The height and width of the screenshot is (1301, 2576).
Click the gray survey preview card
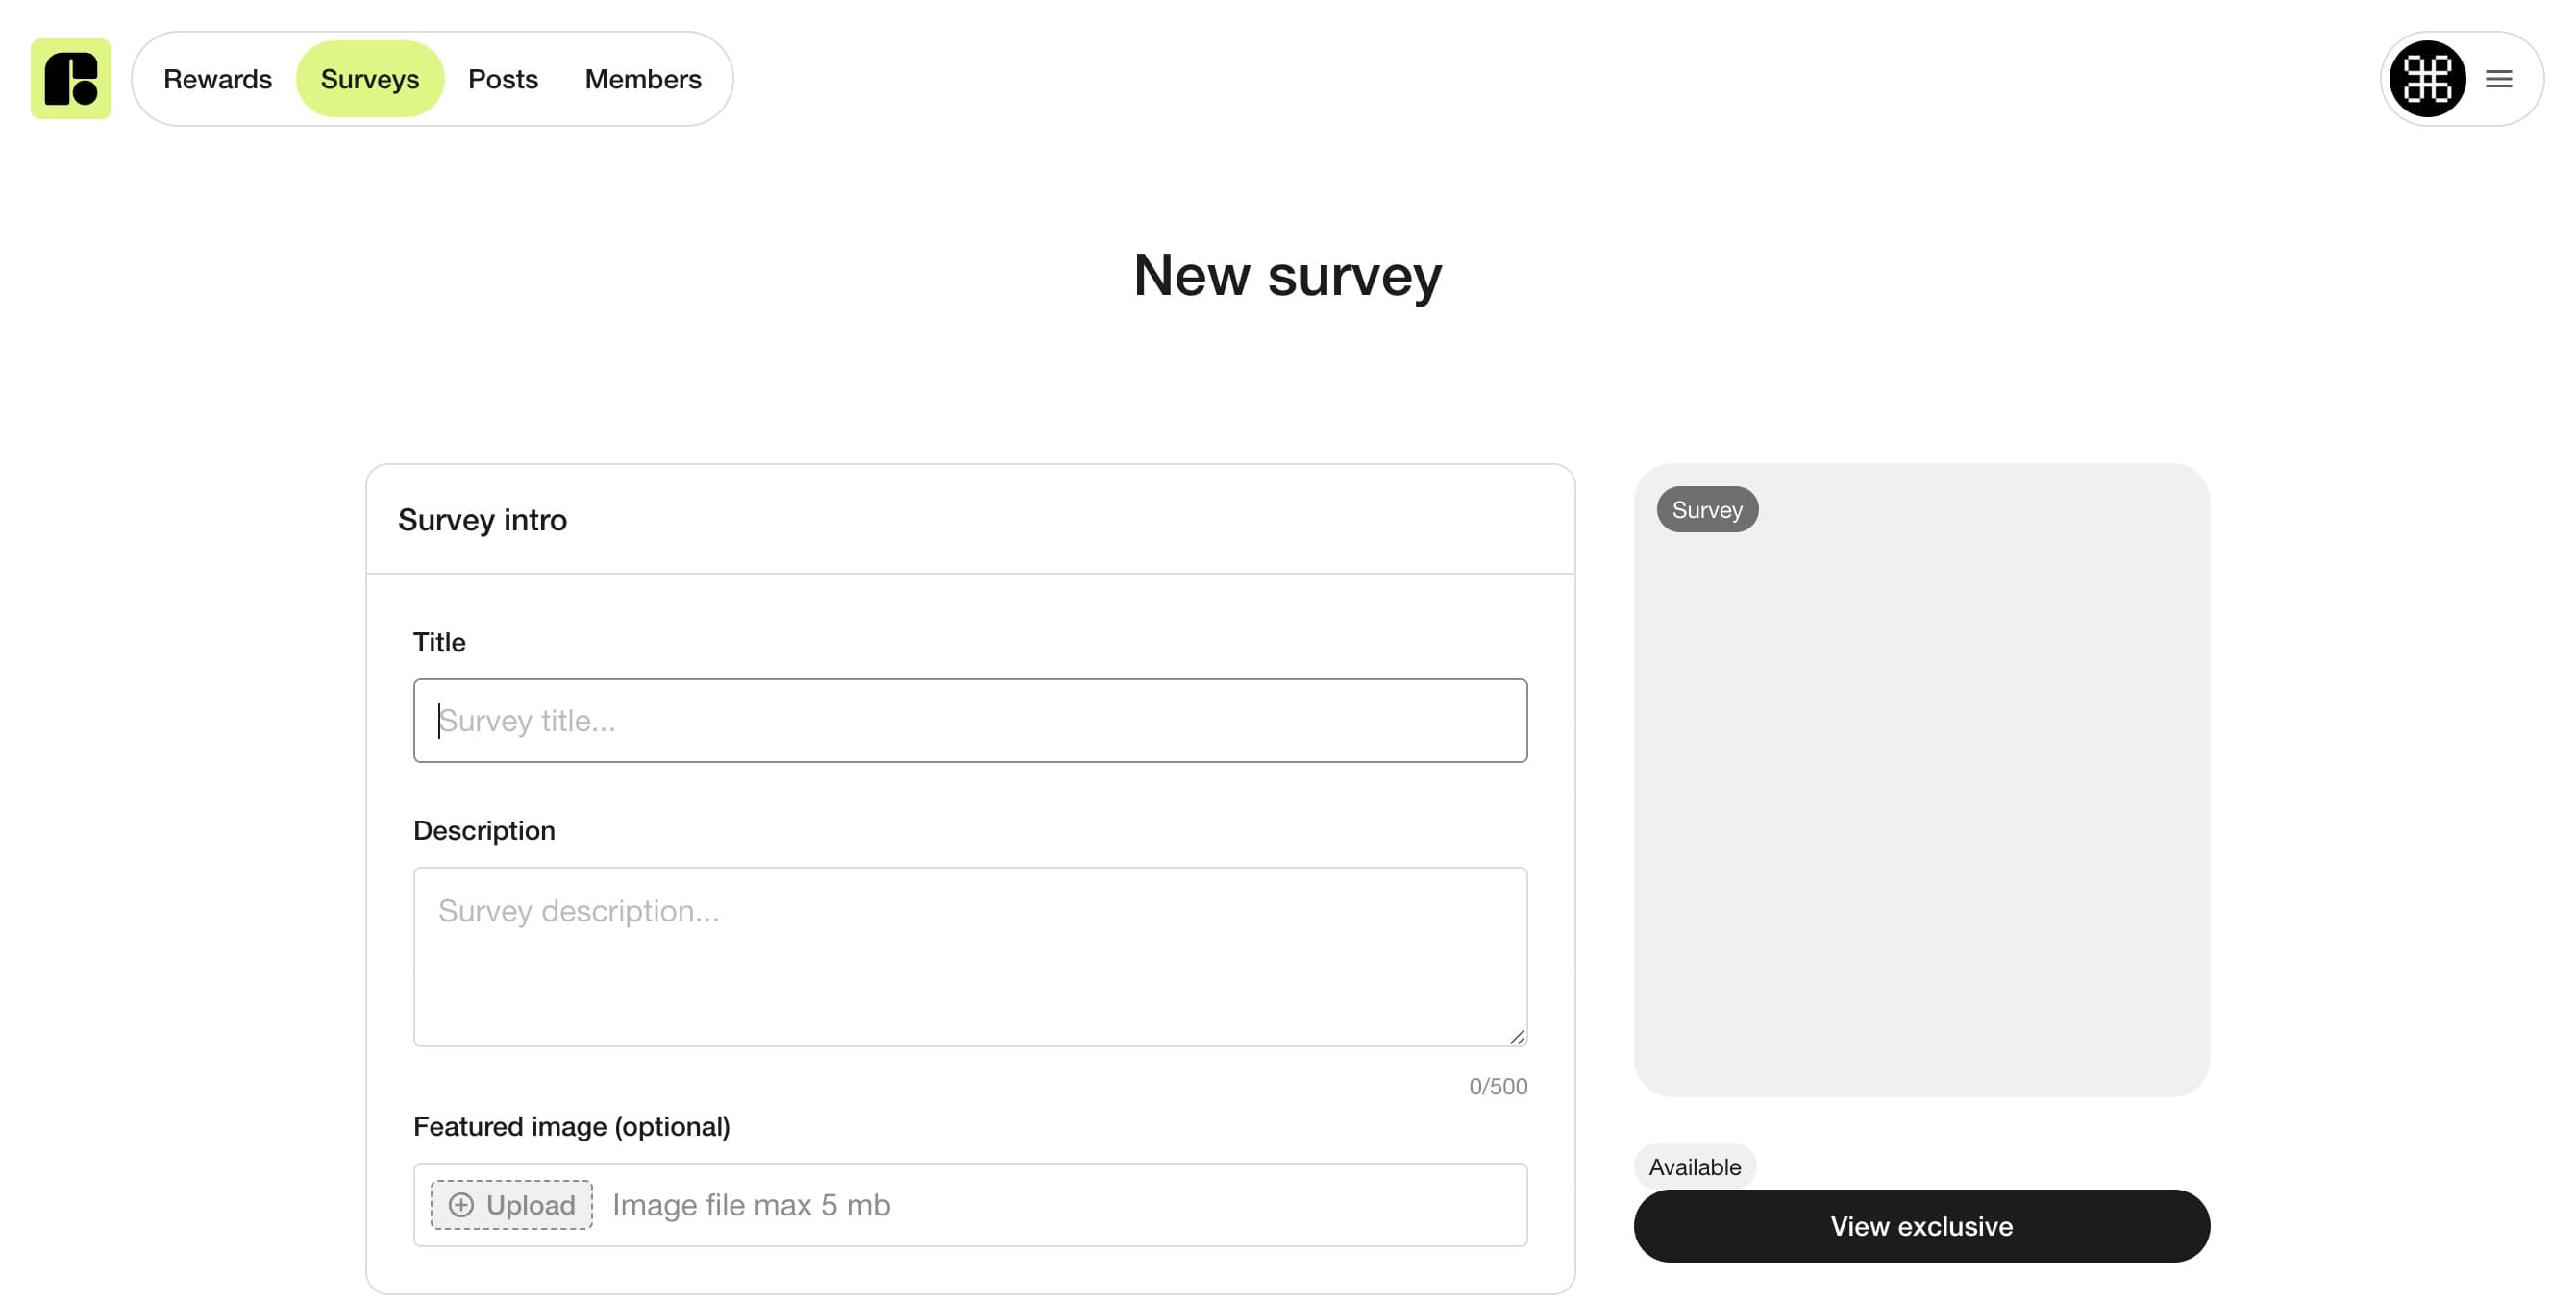coord(1921,779)
